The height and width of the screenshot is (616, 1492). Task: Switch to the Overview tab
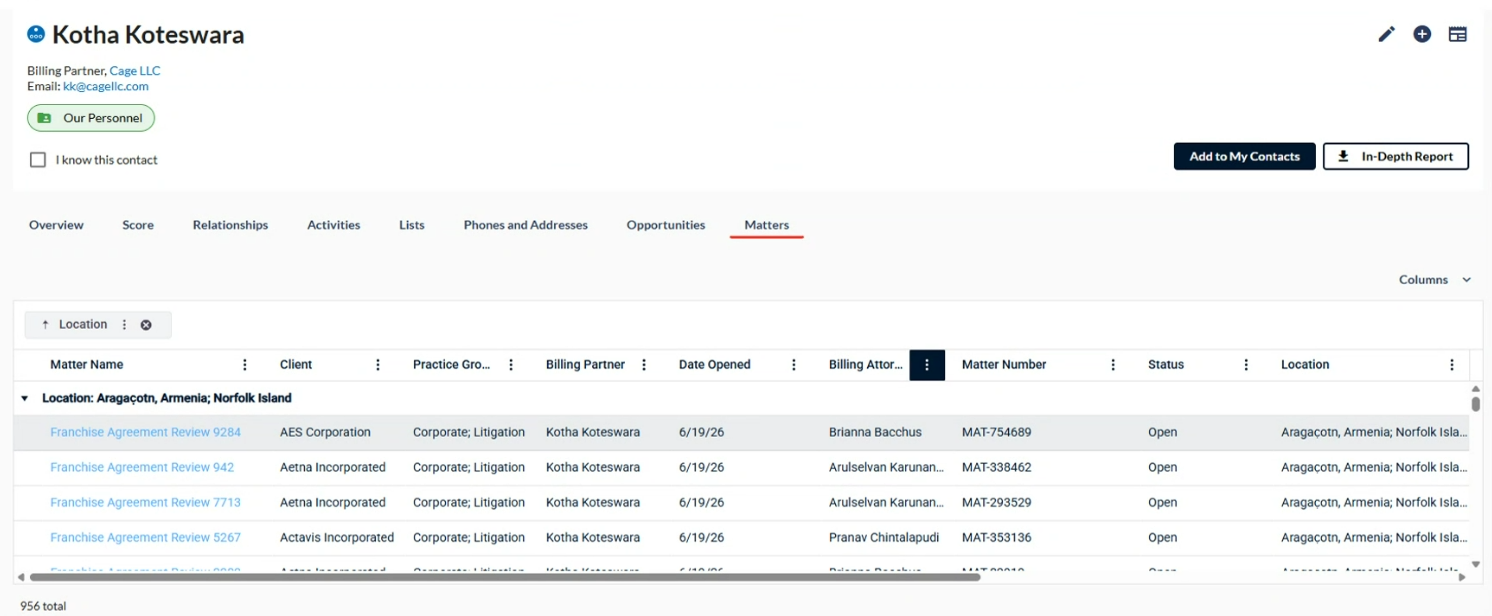tap(56, 225)
